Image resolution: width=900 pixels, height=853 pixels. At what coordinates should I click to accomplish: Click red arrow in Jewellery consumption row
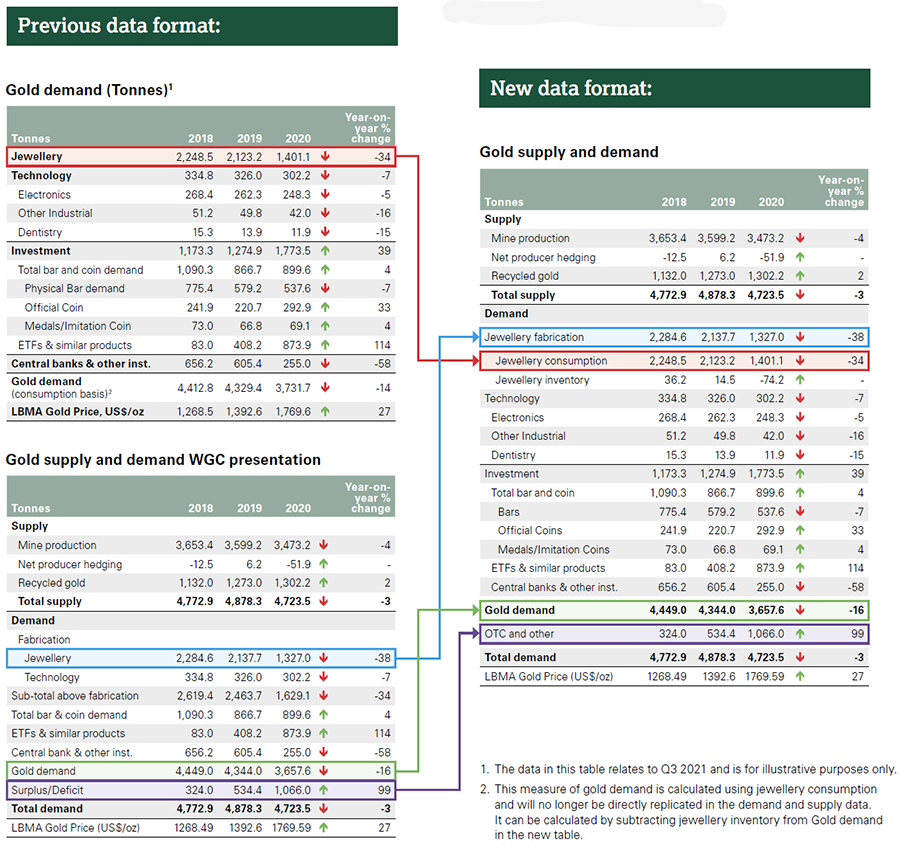coord(799,361)
